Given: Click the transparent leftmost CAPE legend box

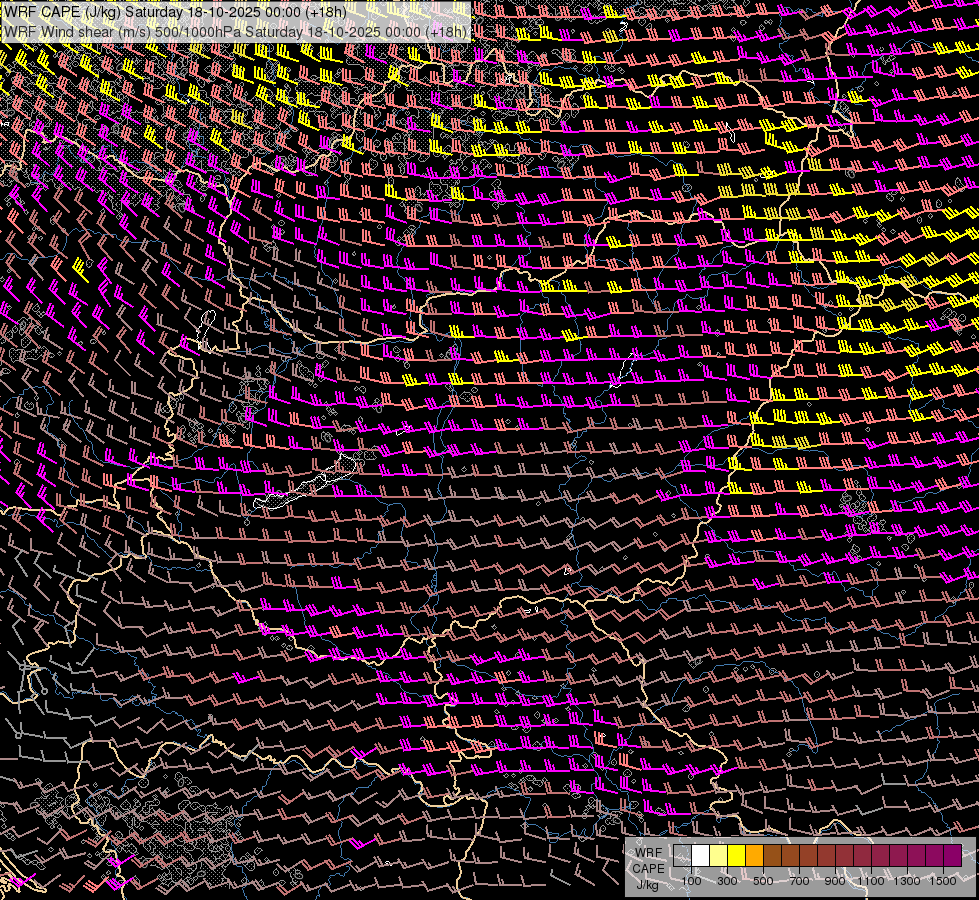Looking at the screenshot, I should coord(682,855).
